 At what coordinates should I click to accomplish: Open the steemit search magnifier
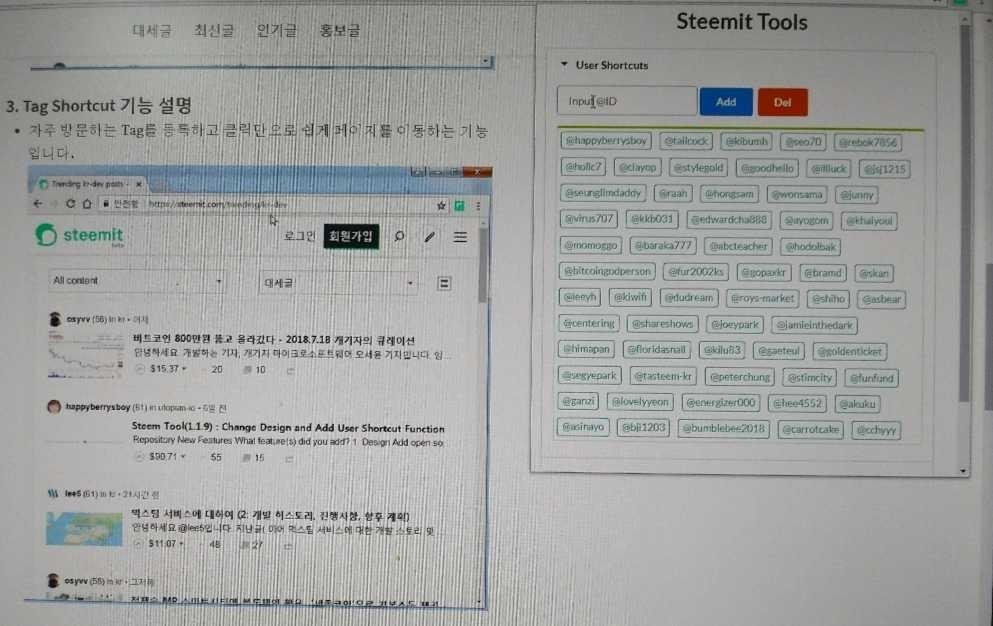pyautogui.click(x=400, y=236)
